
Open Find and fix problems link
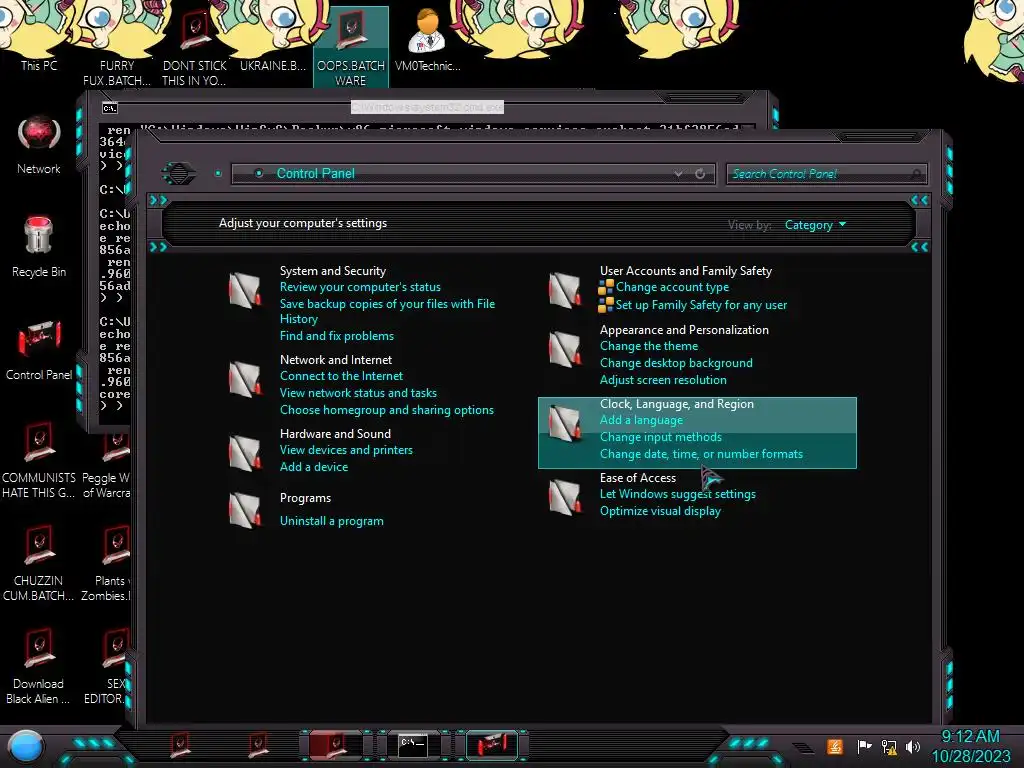click(x=336, y=336)
